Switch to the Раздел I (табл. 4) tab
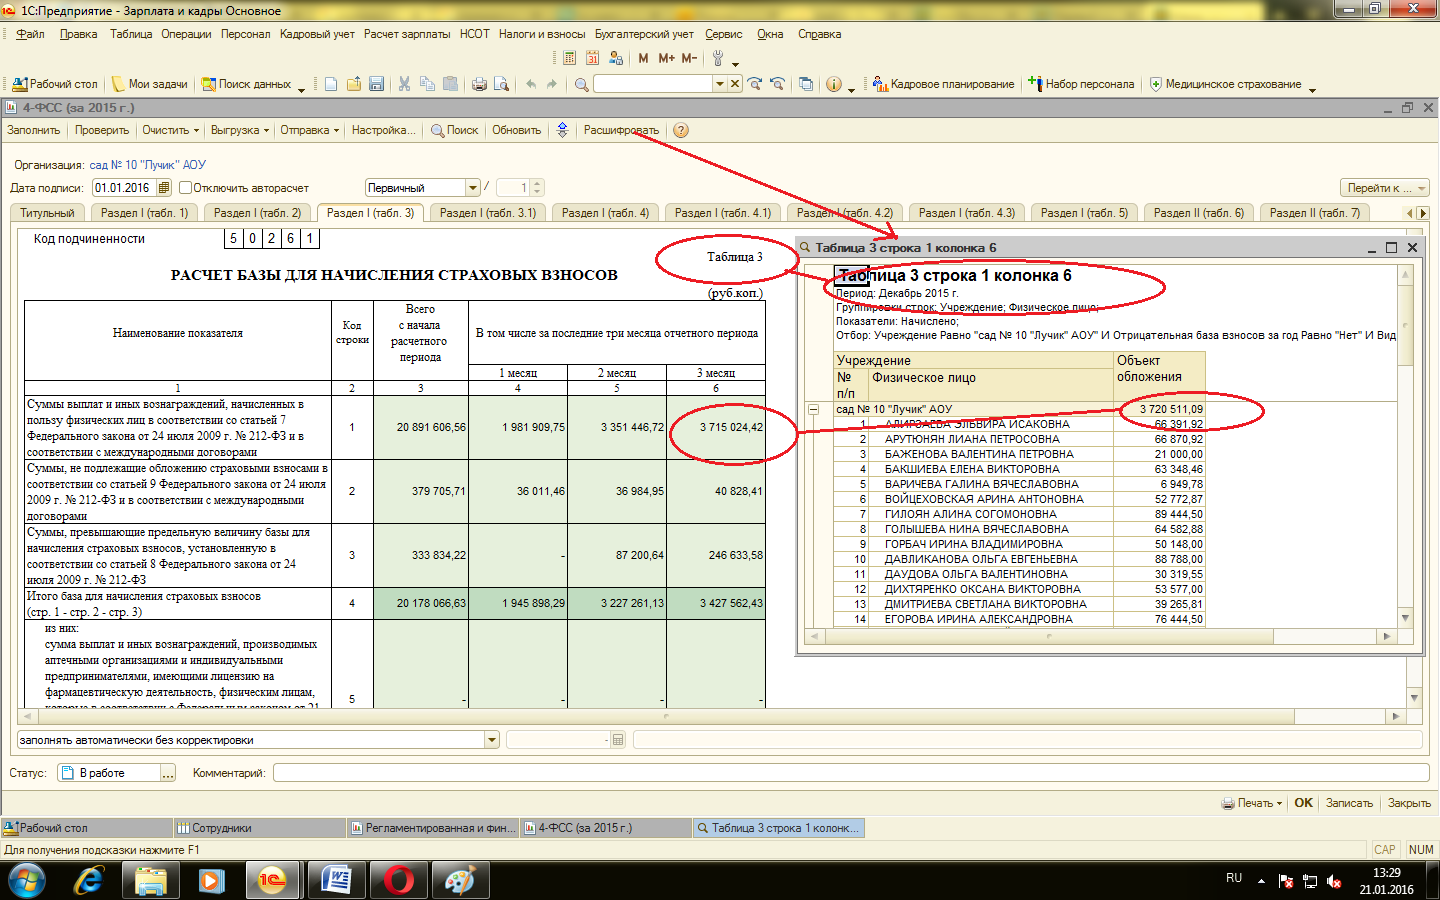Viewport: 1440px width, 900px height. click(605, 213)
